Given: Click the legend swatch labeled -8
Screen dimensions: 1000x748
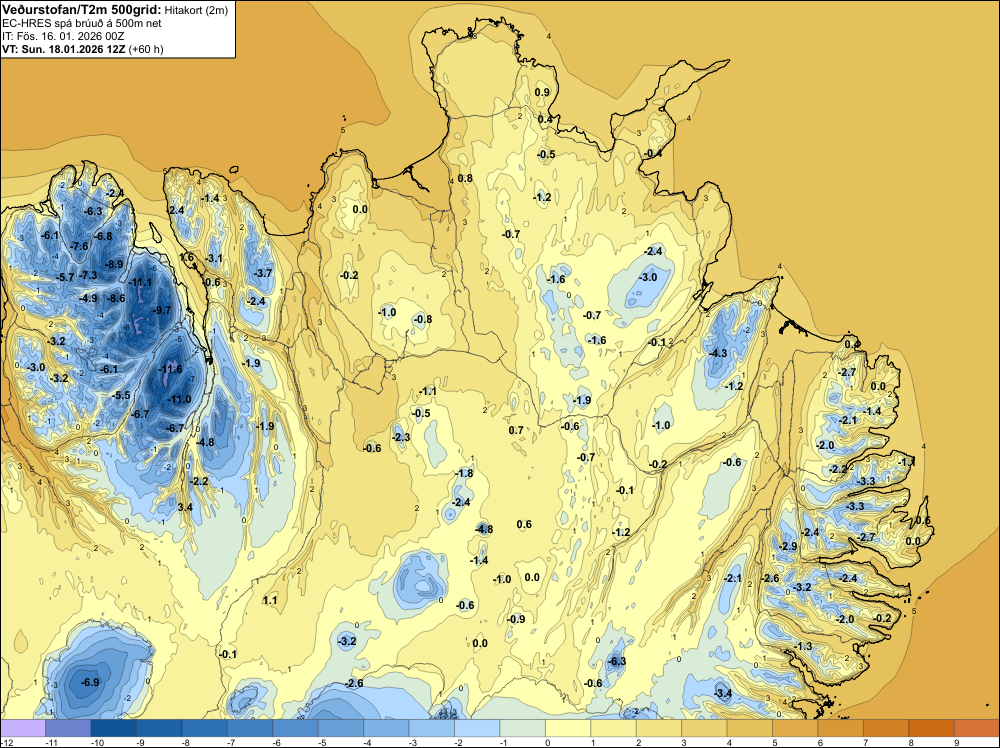Looking at the screenshot, I should pyautogui.click(x=205, y=728).
